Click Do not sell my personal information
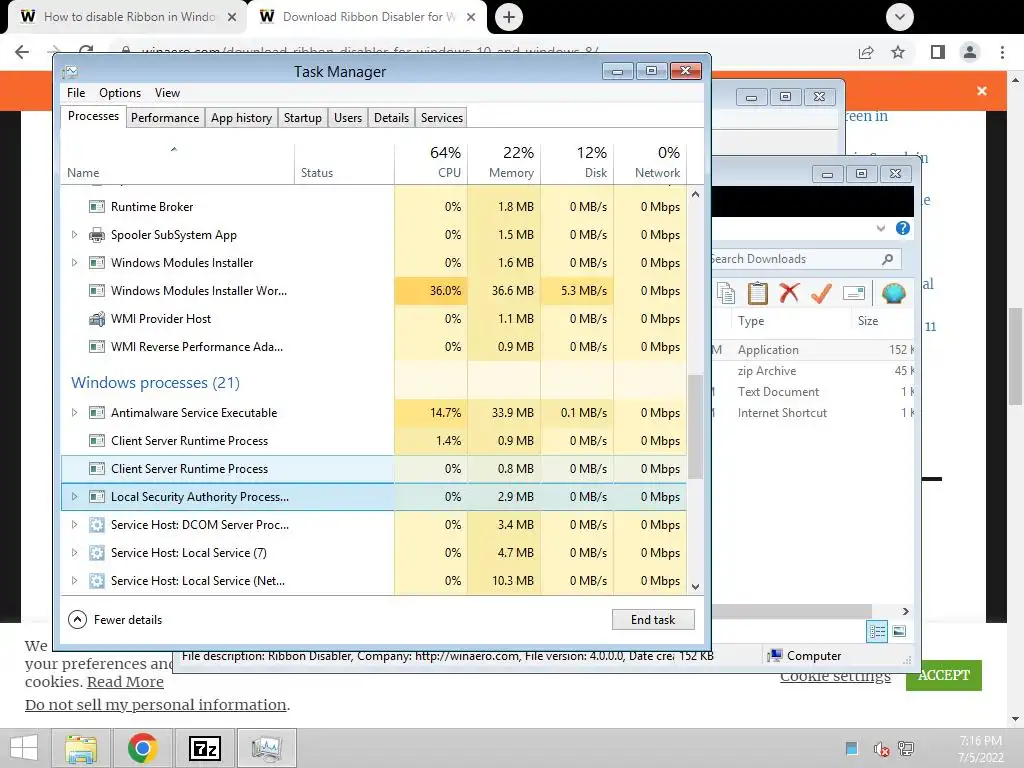 (x=155, y=705)
